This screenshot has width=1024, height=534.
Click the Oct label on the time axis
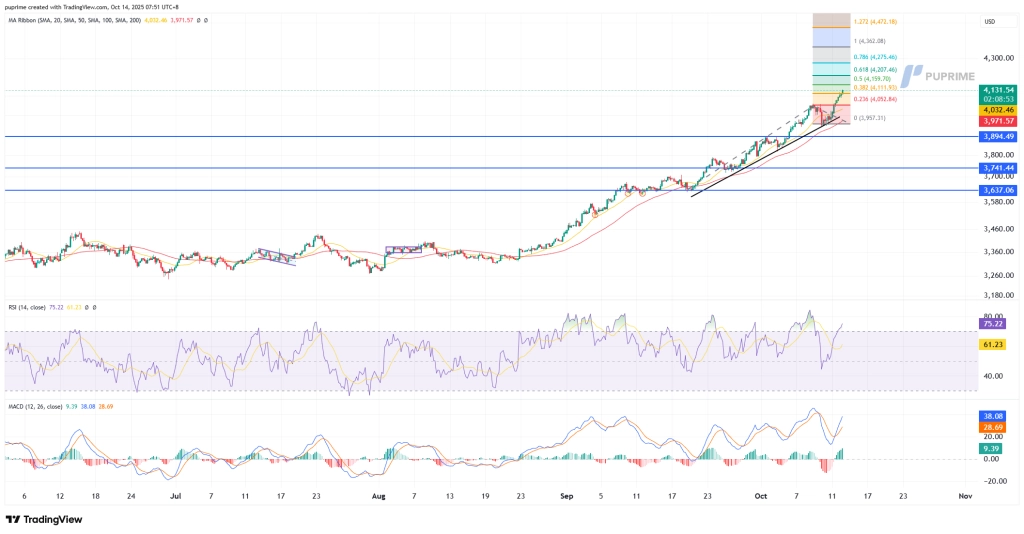click(x=761, y=495)
